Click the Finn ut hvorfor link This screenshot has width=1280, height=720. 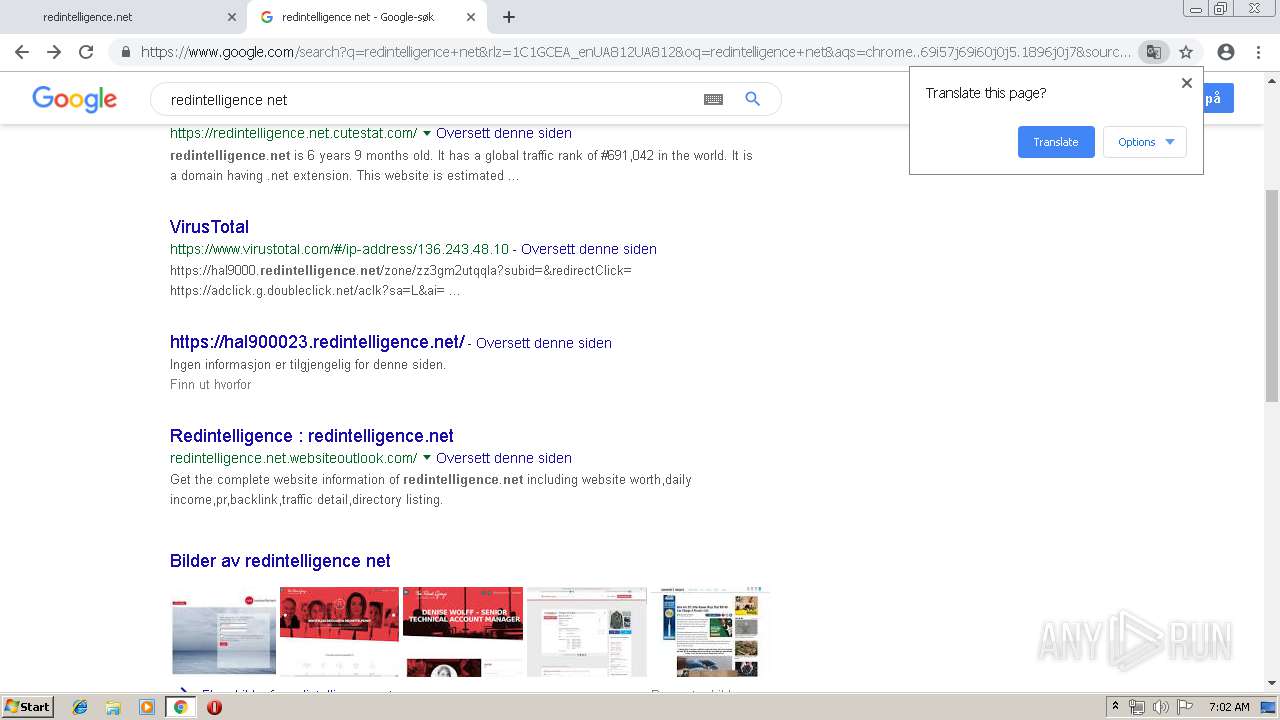pos(210,385)
